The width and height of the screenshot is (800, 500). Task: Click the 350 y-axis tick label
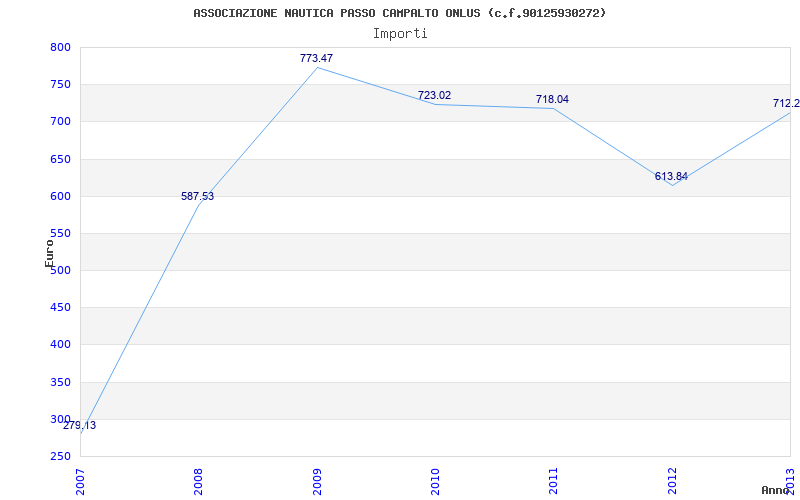(x=60, y=382)
